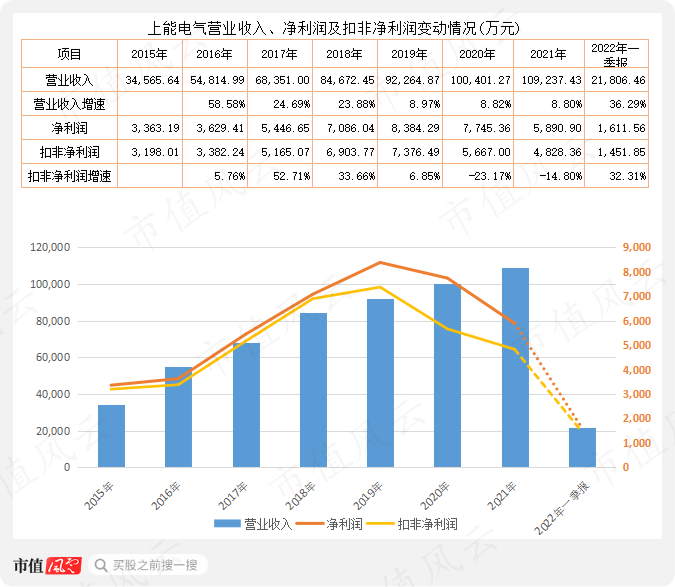Click the chart title text
The image size is (675, 587).
click(334, 28)
